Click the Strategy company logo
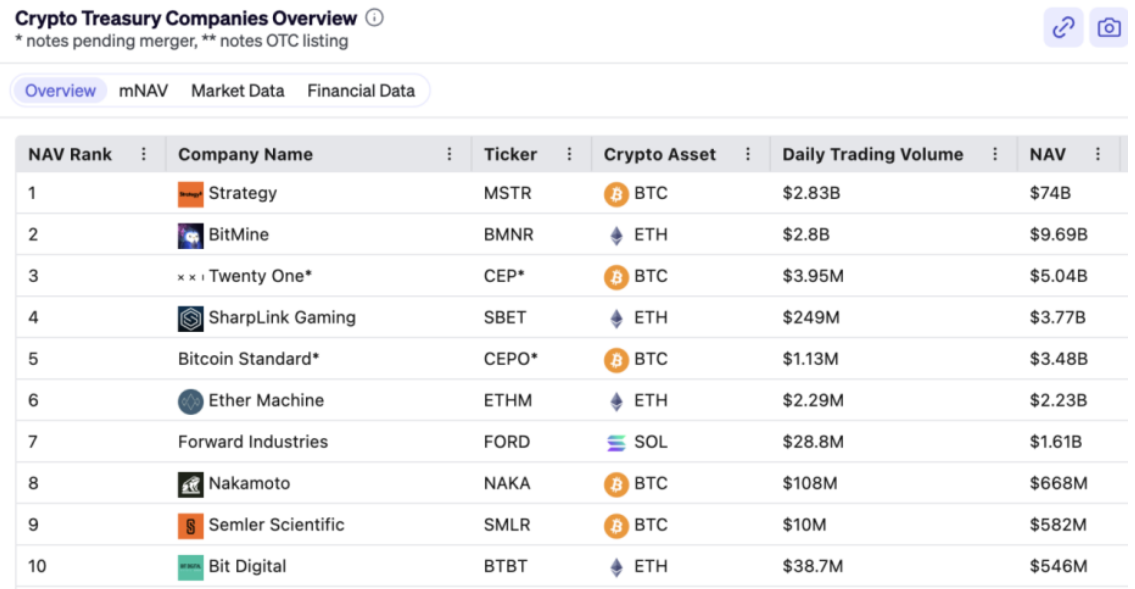The height and width of the screenshot is (589, 1135). [x=190, y=194]
